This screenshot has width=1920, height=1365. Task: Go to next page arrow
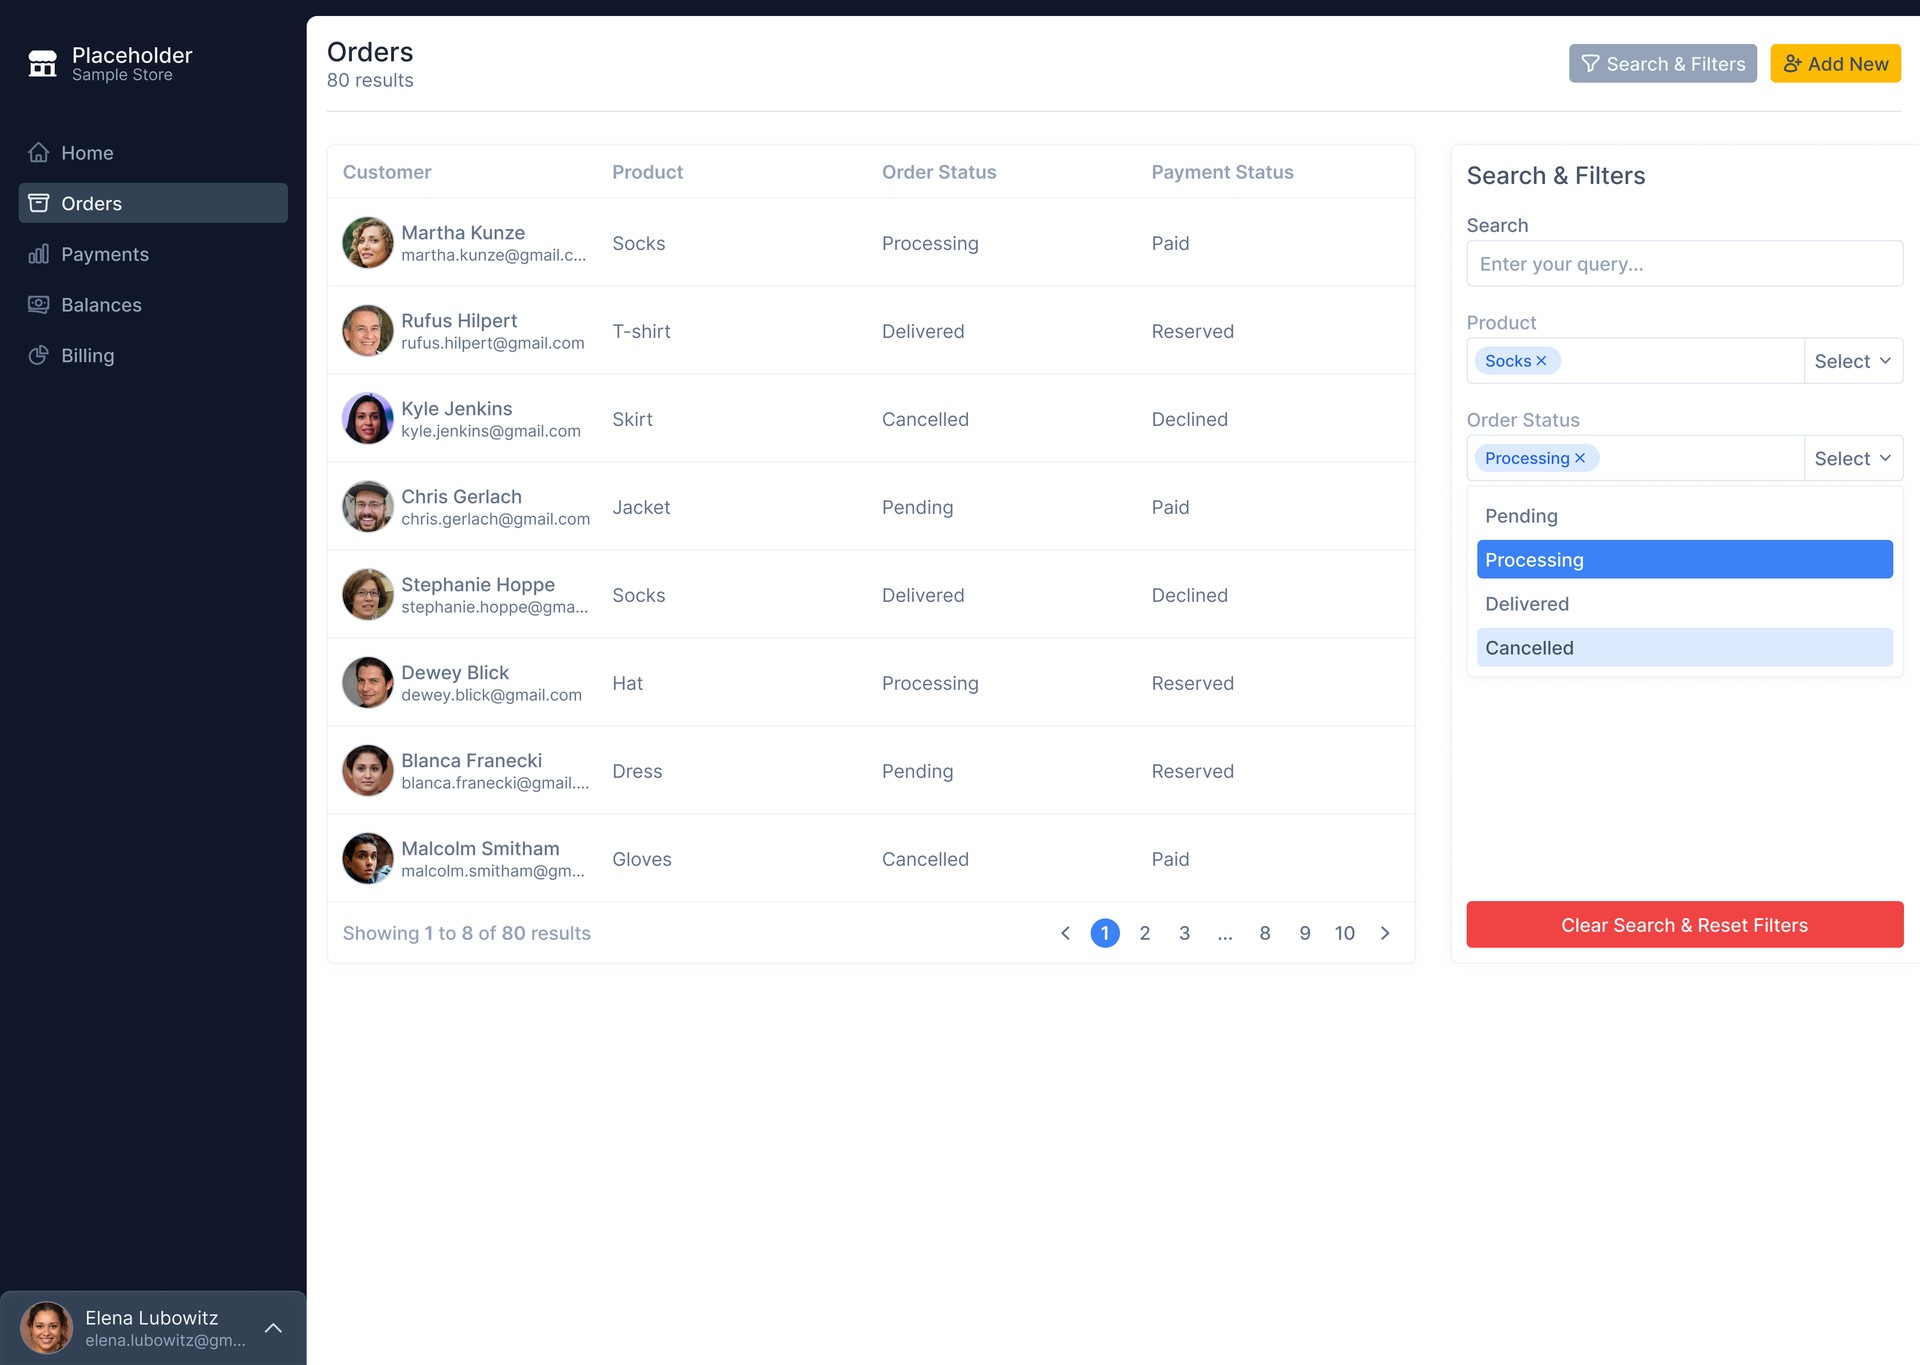click(1385, 933)
